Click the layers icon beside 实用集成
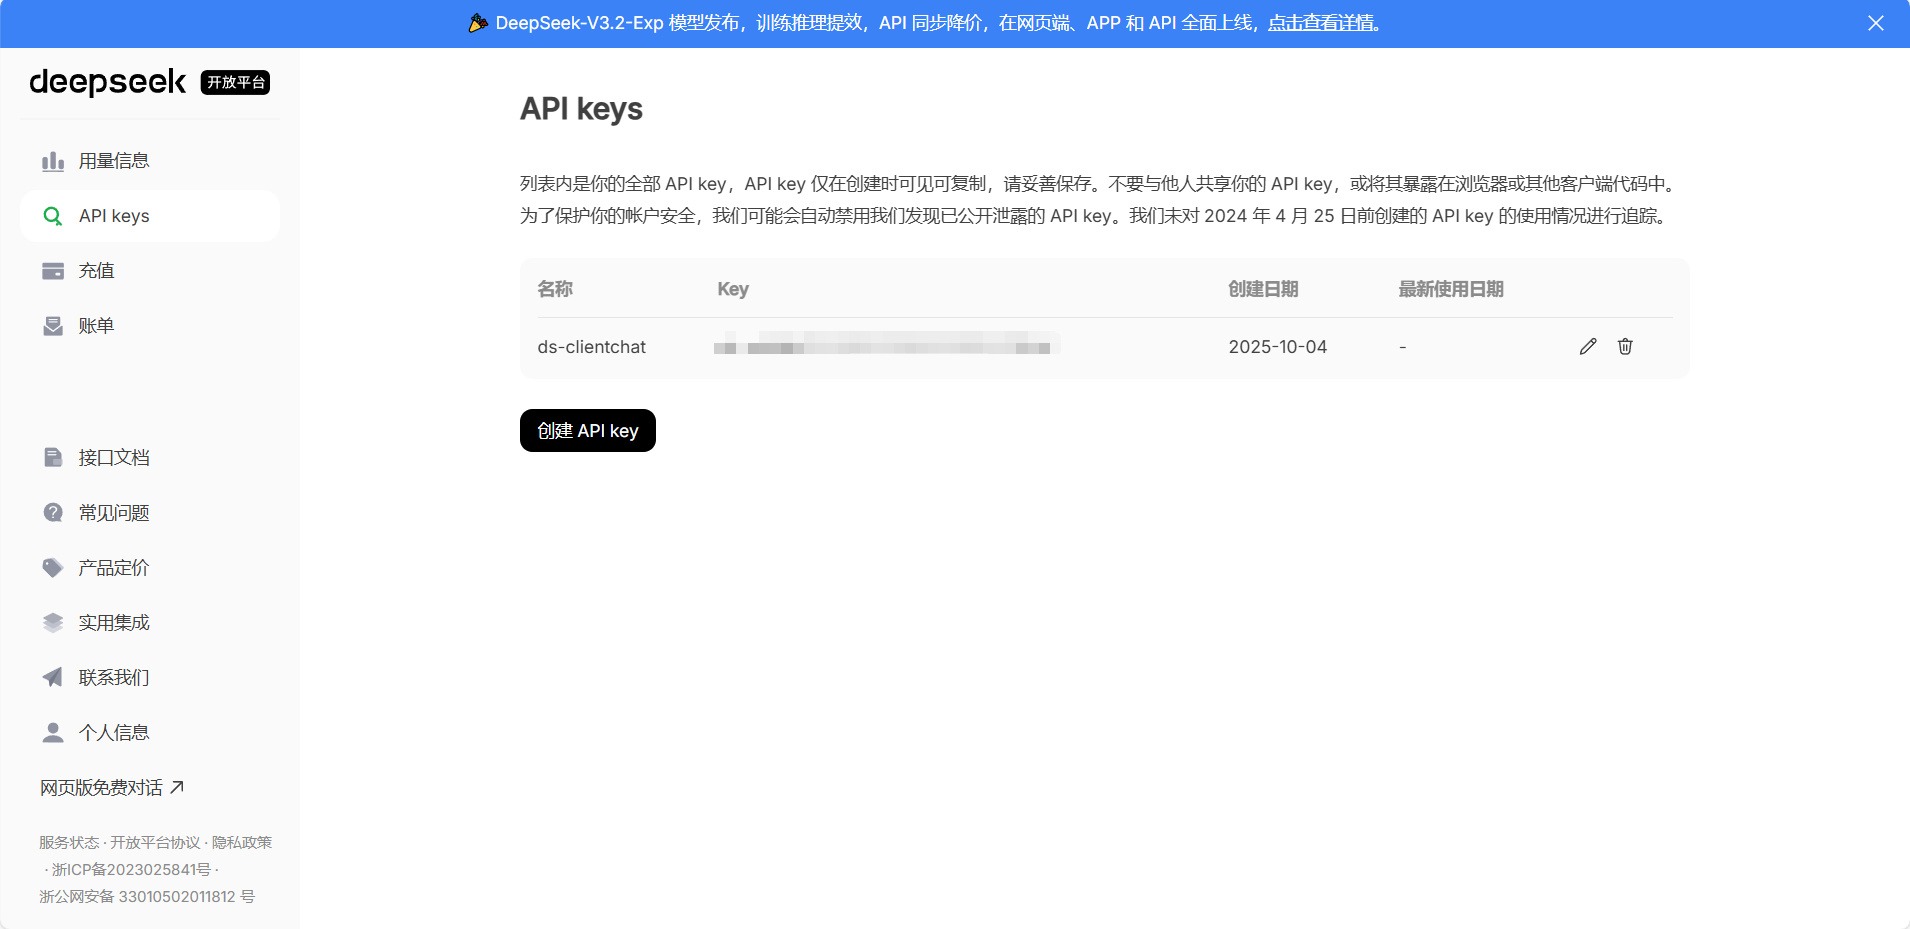Image resolution: width=1910 pixels, height=929 pixels. click(53, 623)
